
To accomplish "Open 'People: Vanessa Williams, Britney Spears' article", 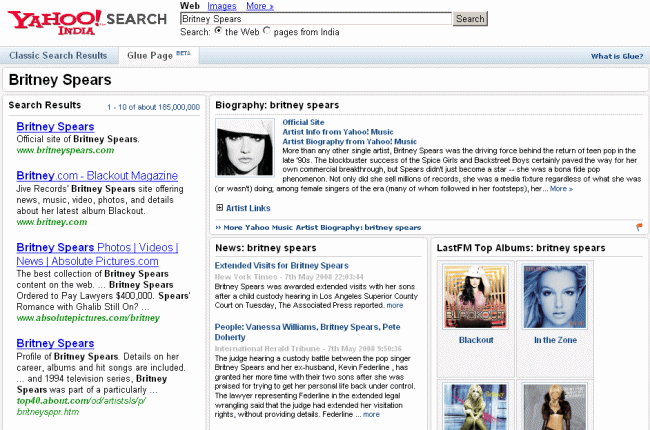I will pos(308,332).
